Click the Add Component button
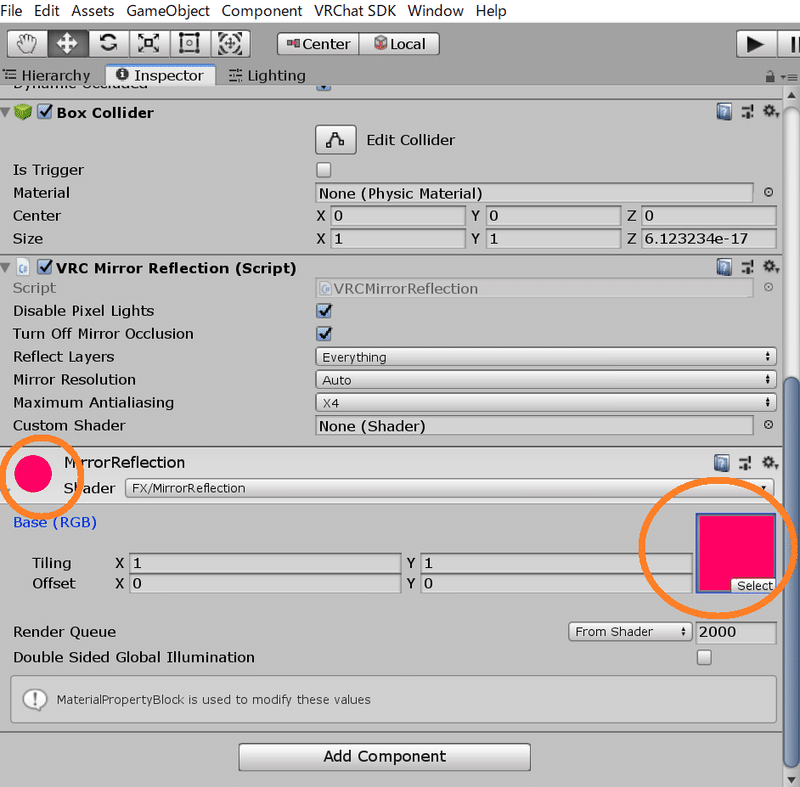The image size is (800, 787). (384, 756)
